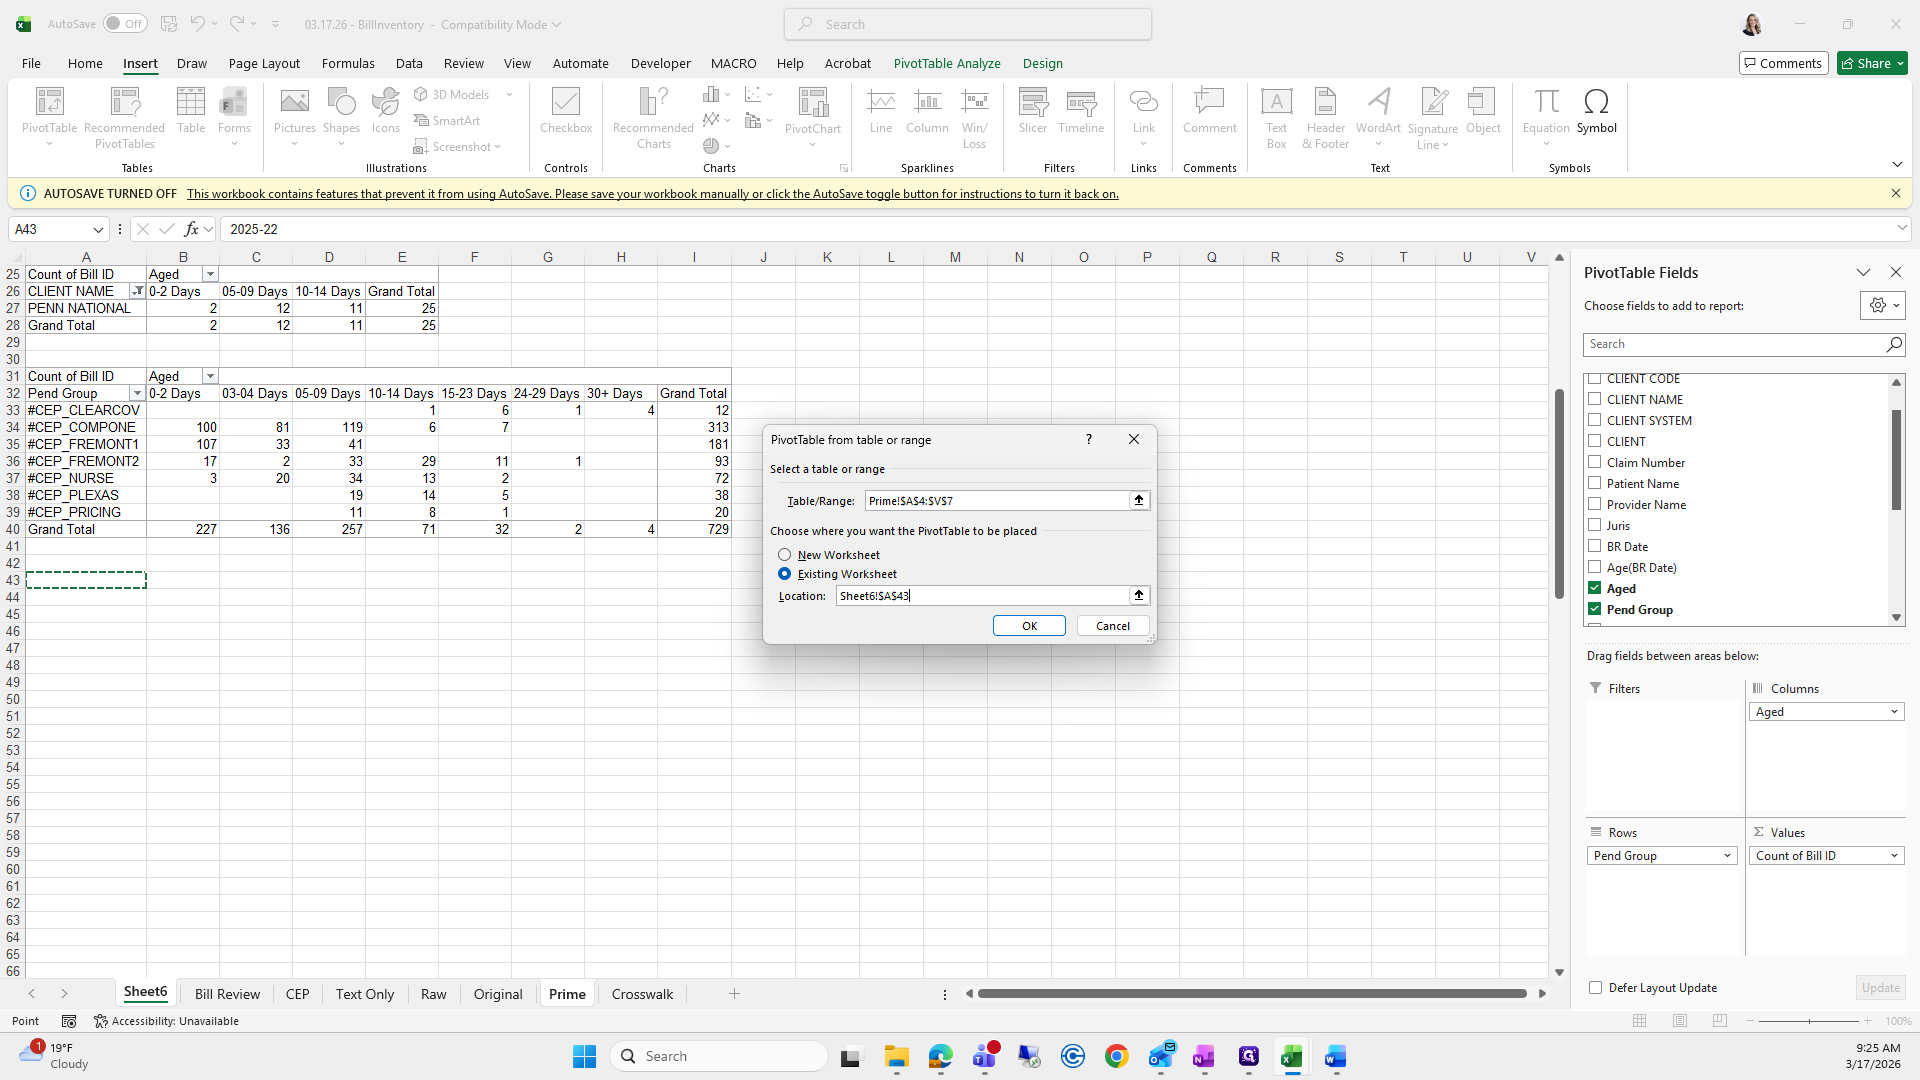Viewport: 1920px width, 1080px height.
Task: Click the Page Break Preview status bar icon
Action: tap(1719, 1021)
